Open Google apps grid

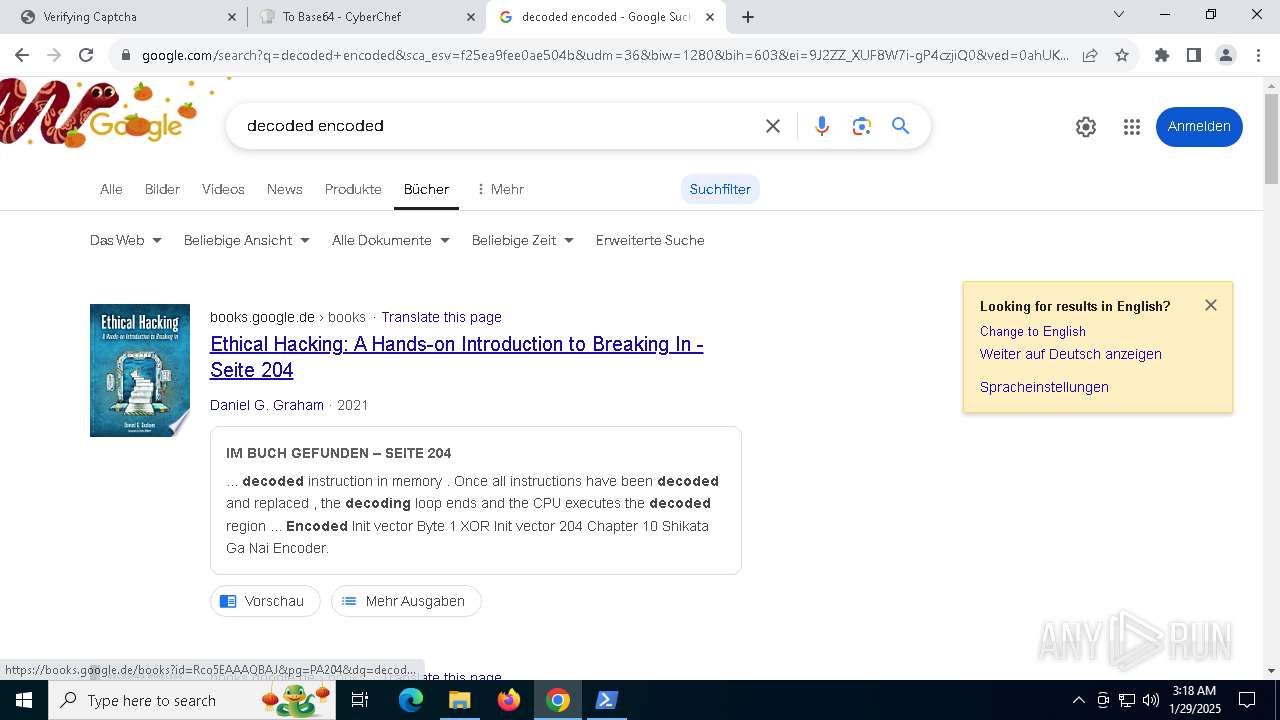click(1132, 127)
